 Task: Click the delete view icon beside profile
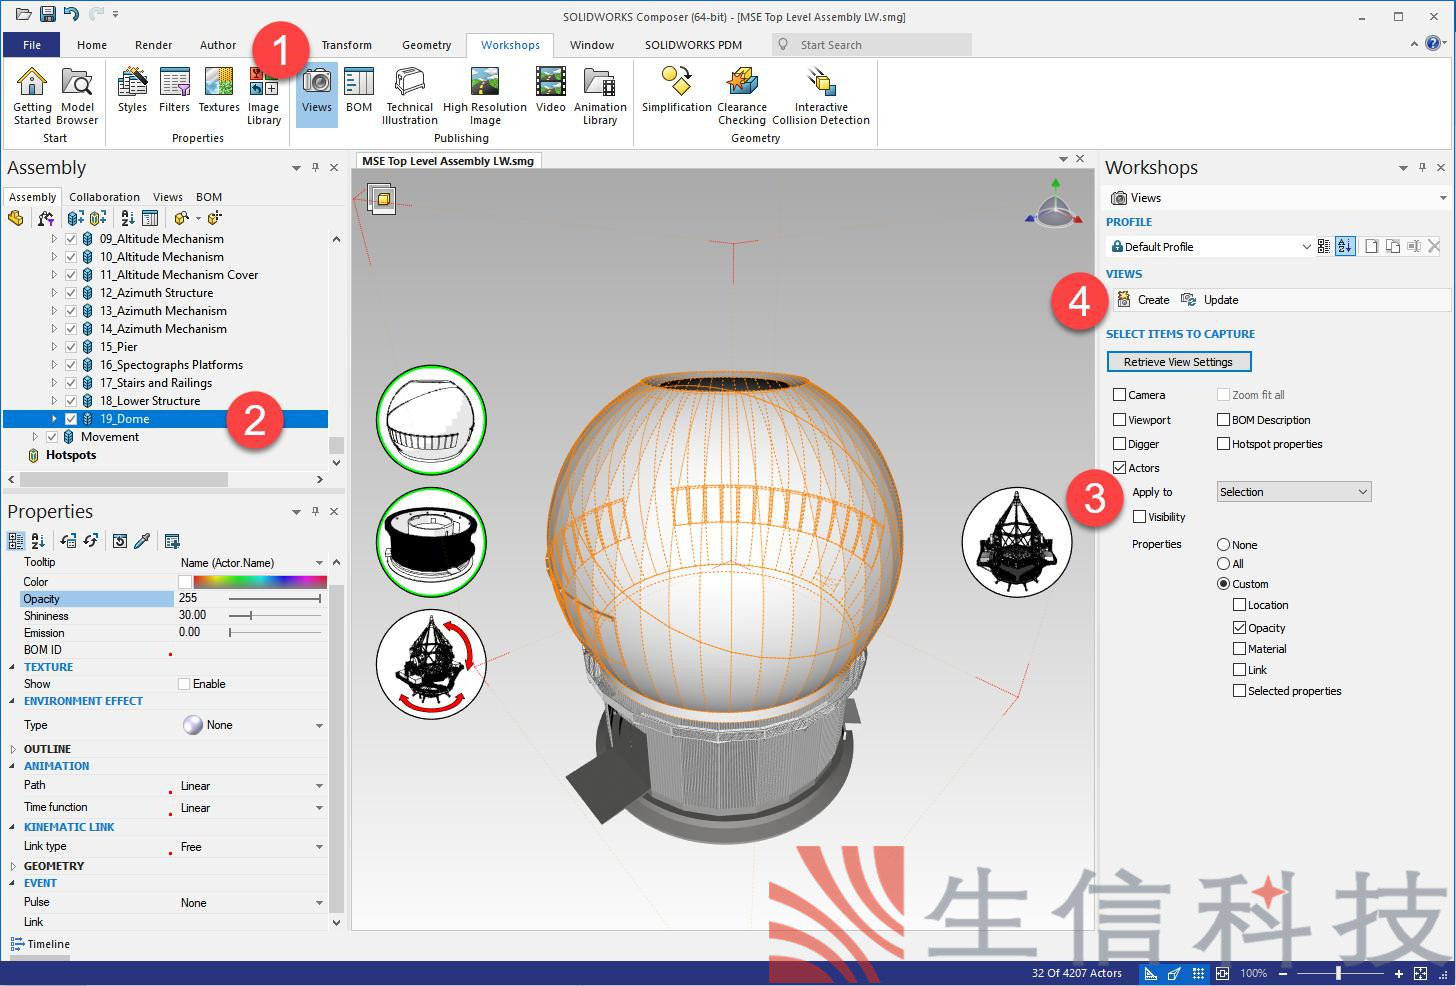(x=1434, y=246)
